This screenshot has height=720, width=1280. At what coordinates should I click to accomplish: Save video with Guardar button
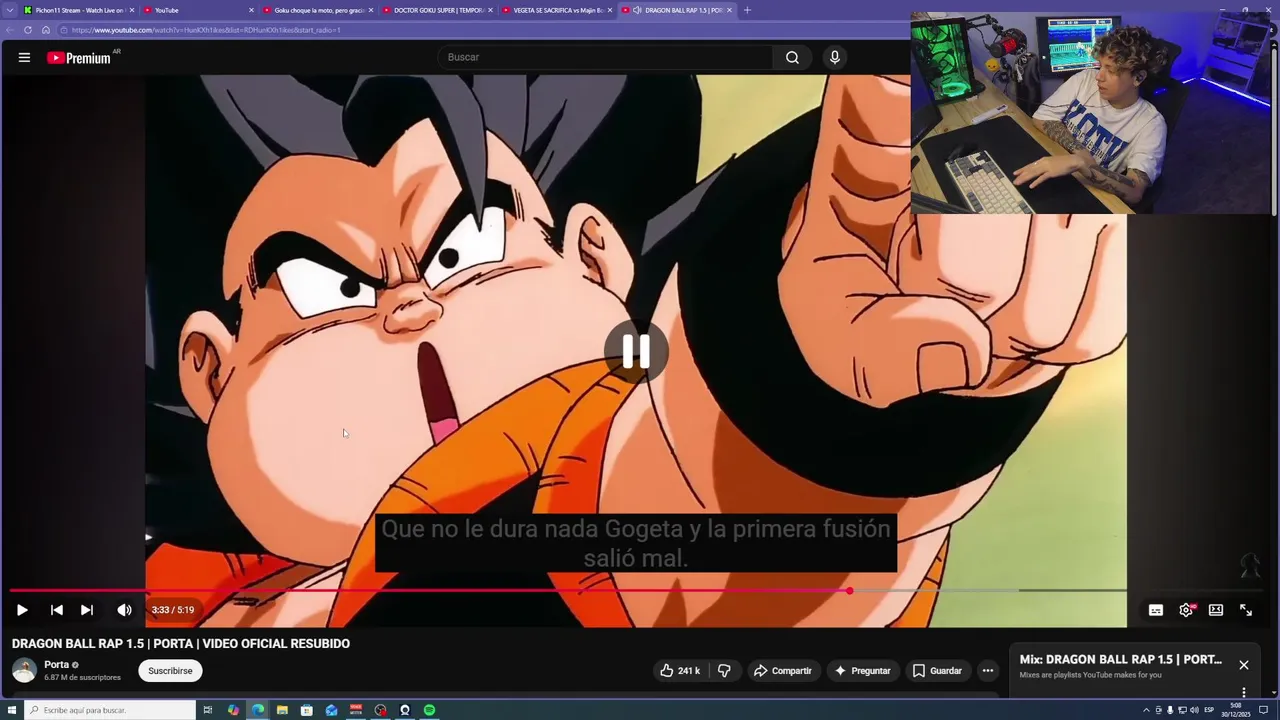937,671
